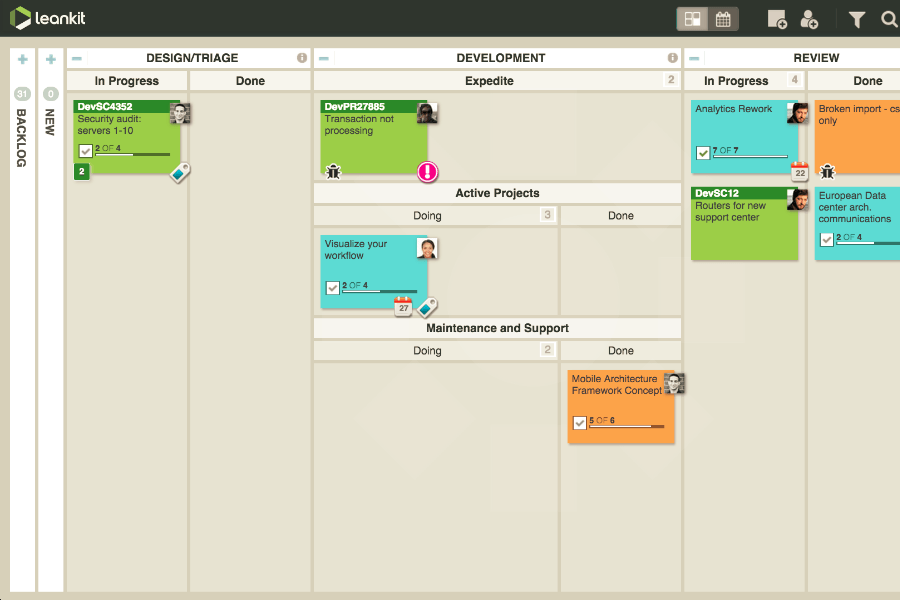Screen dimensions: 900x600
Task: Click the REVIEW lane title
Action: pyautogui.click(x=816, y=58)
